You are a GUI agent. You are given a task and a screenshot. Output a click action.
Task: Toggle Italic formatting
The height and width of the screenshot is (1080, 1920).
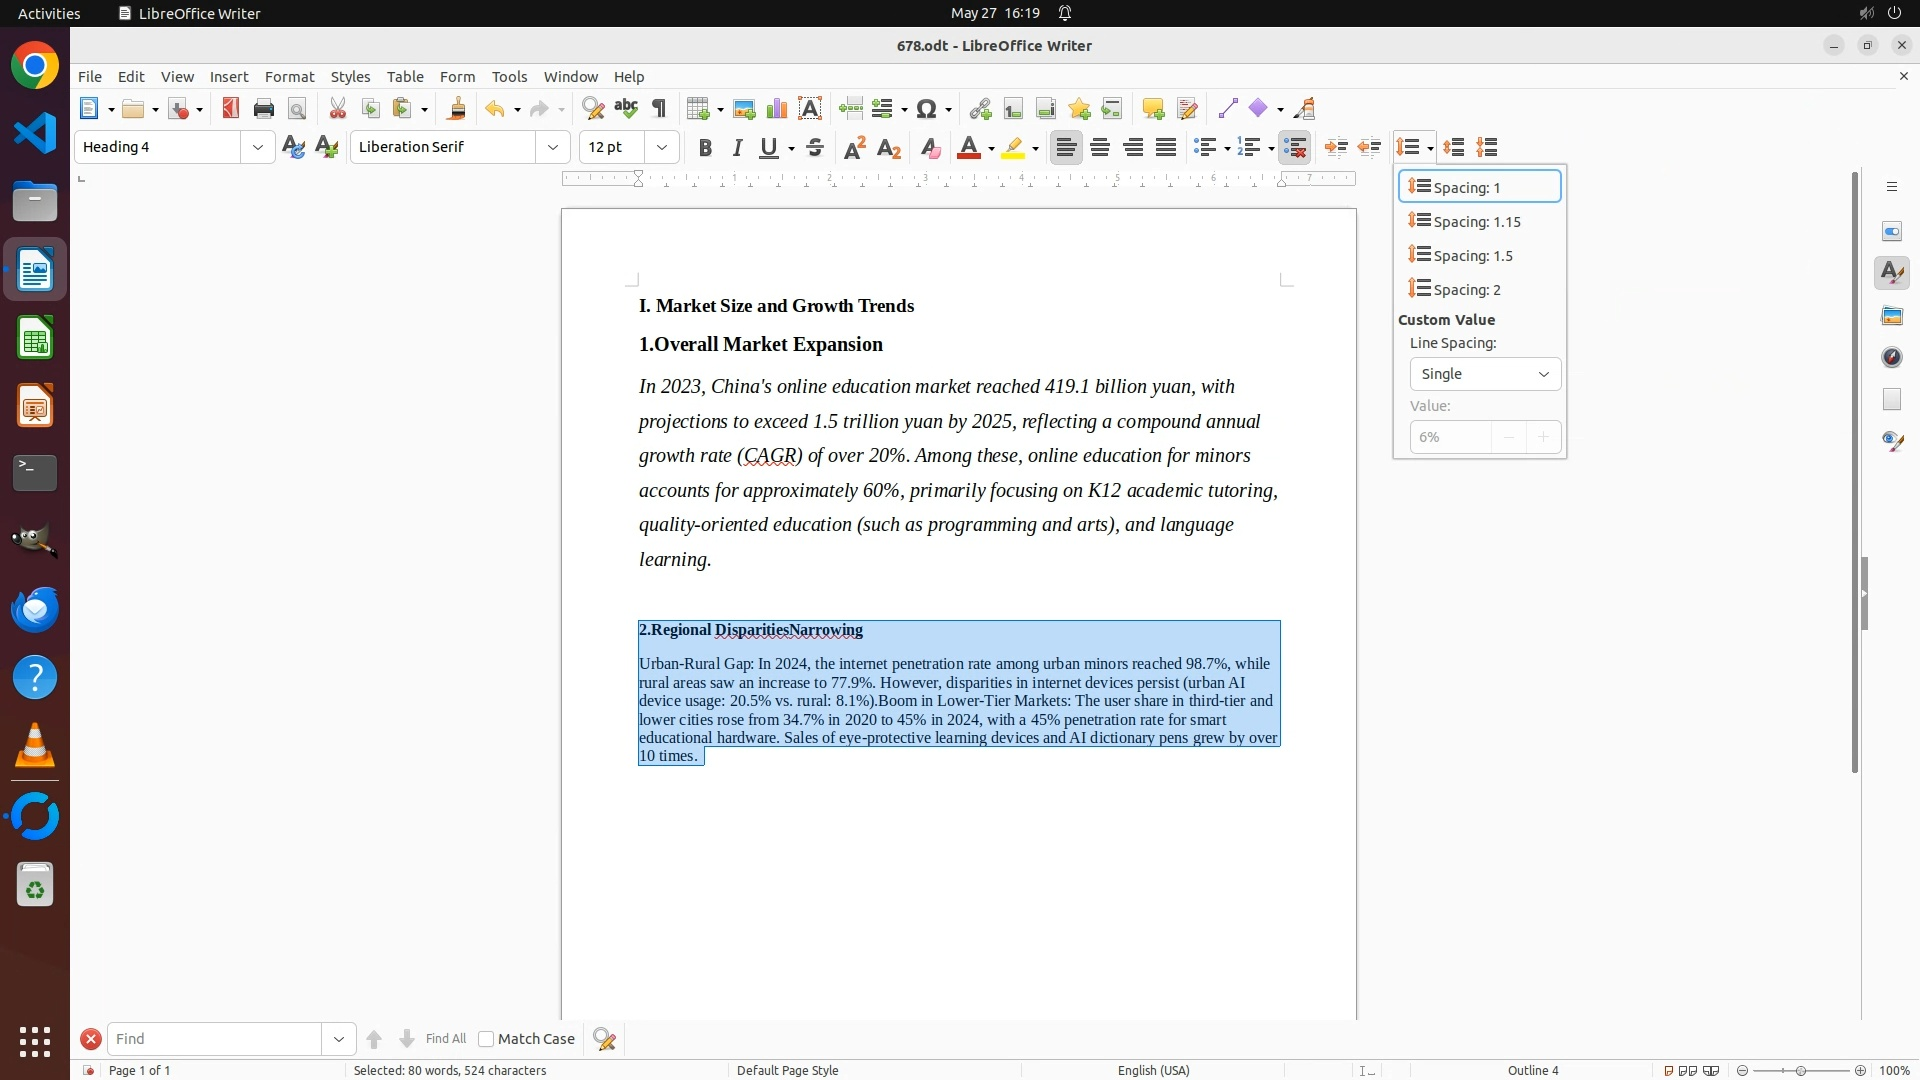click(x=738, y=148)
